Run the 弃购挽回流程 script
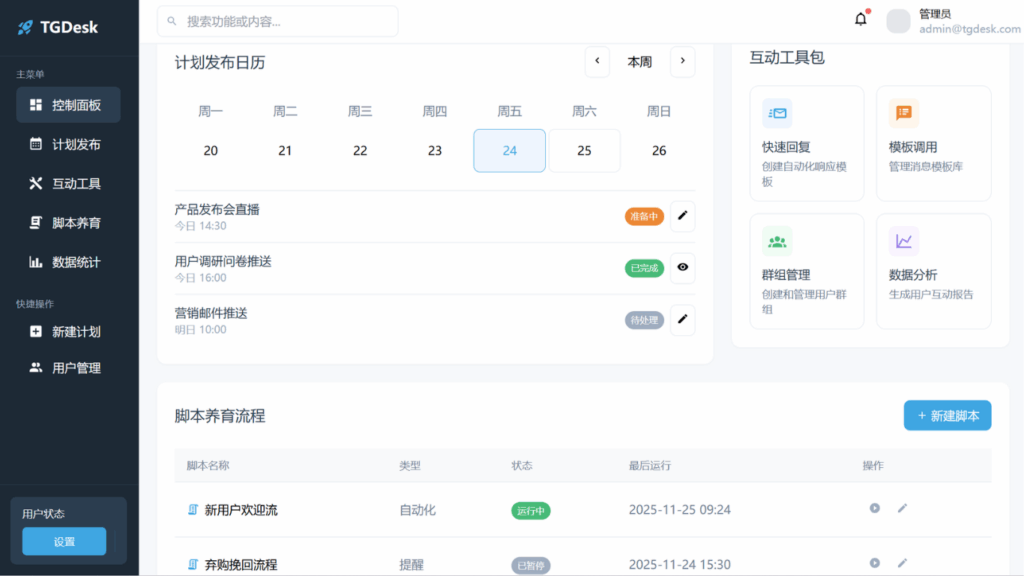Image resolution: width=1024 pixels, height=576 pixels. [874, 562]
